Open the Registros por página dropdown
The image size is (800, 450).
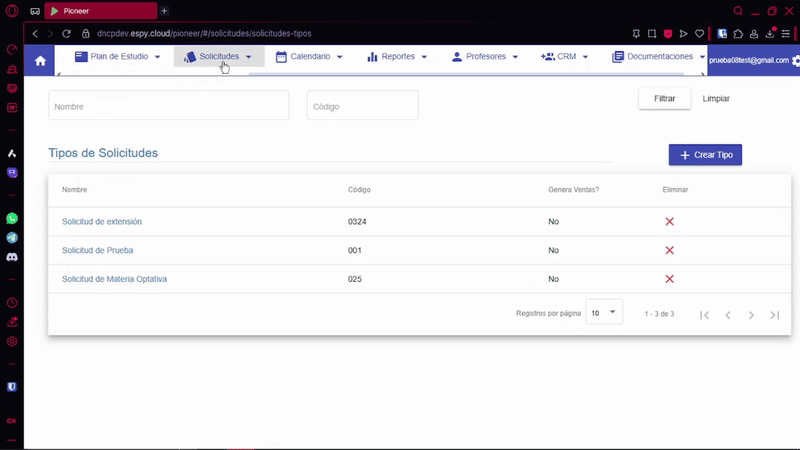(x=604, y=313)
